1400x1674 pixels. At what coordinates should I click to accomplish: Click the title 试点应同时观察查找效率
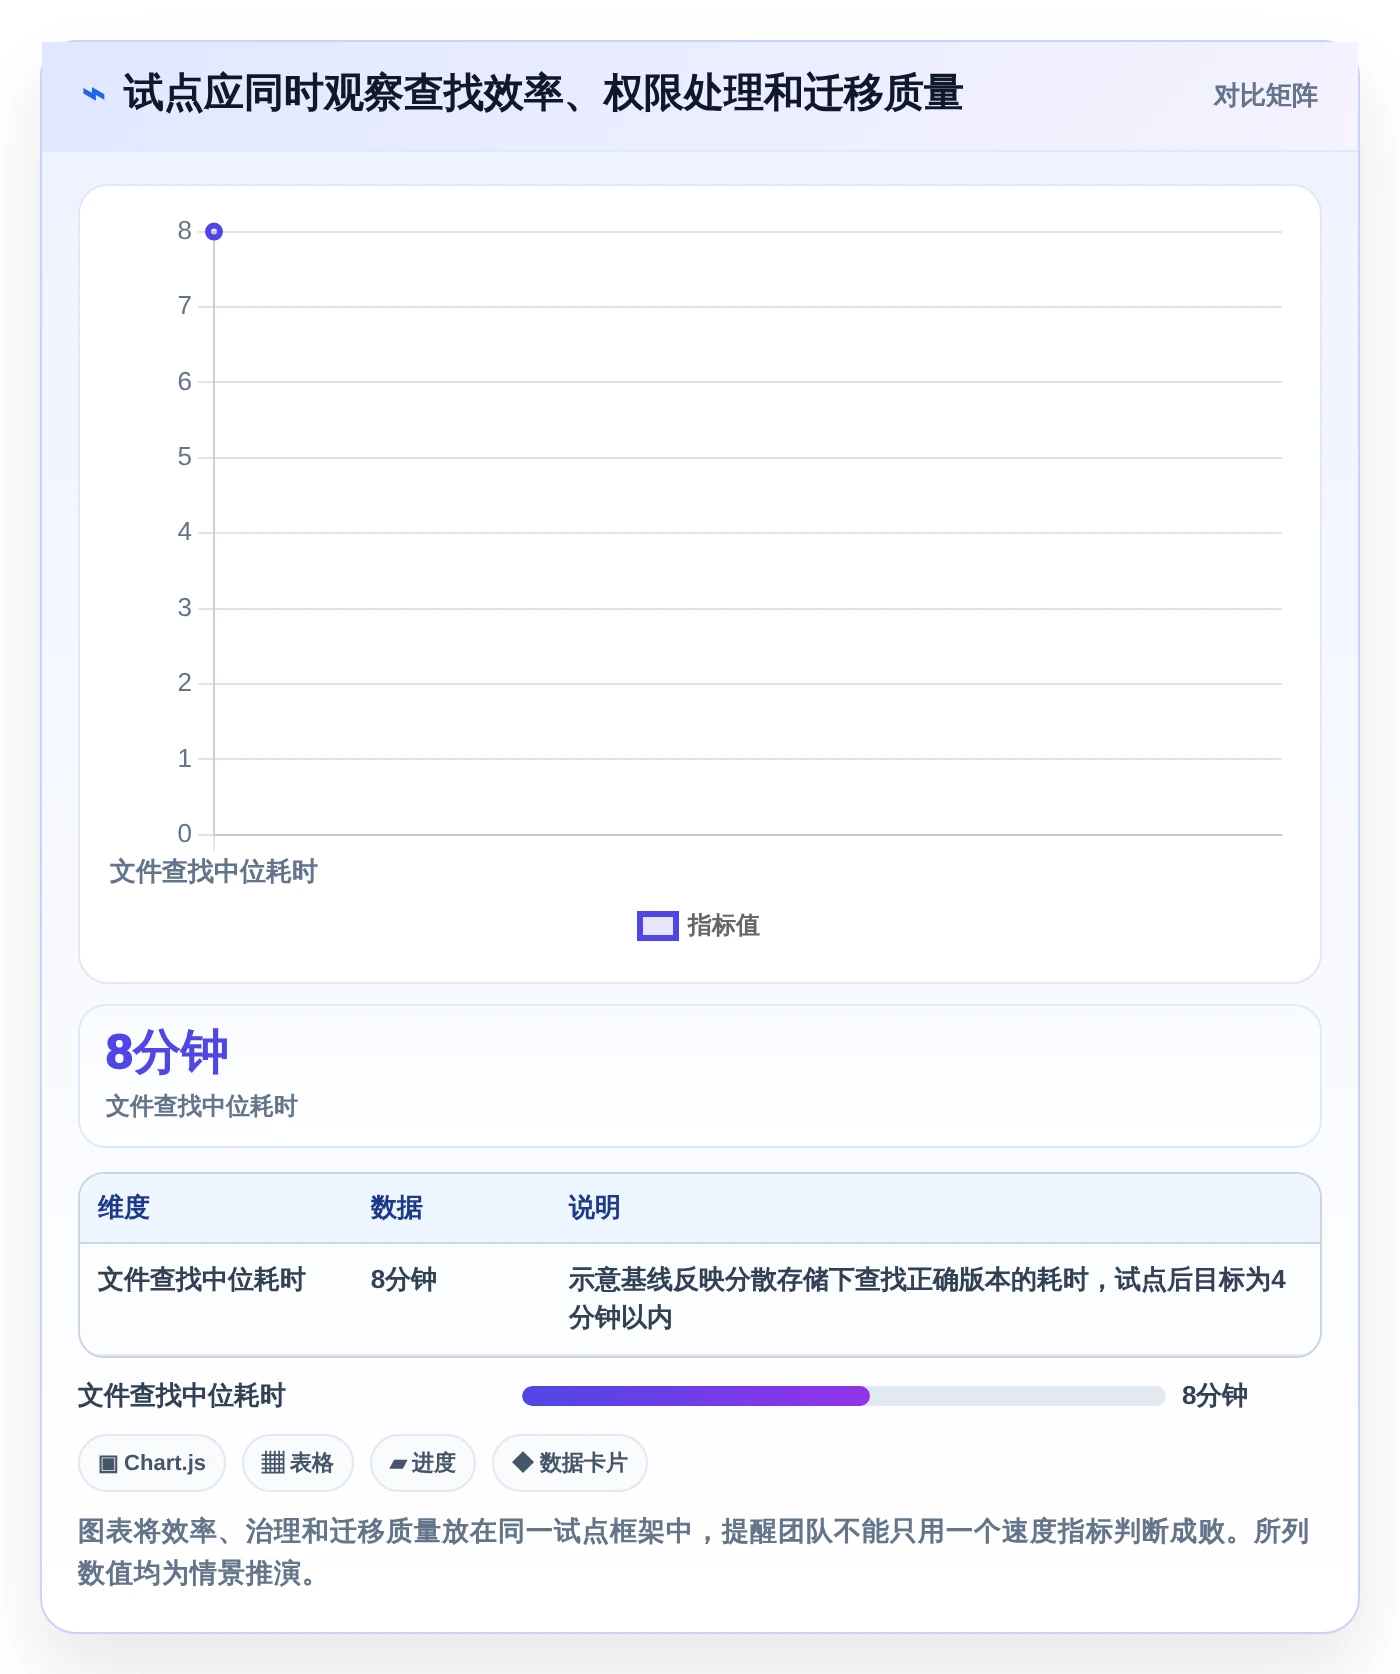click(543, 94)
